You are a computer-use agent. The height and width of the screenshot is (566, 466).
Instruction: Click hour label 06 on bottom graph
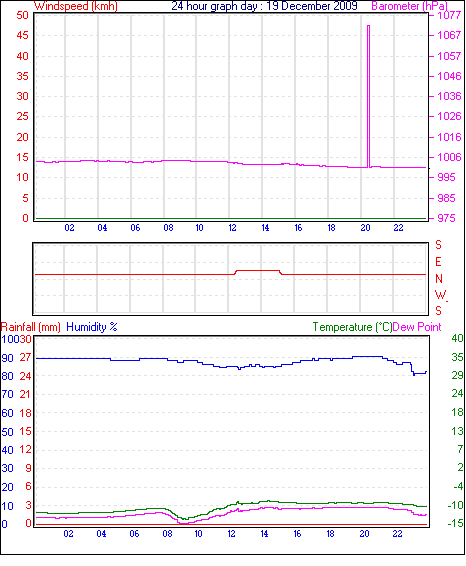tap(134, 534)
